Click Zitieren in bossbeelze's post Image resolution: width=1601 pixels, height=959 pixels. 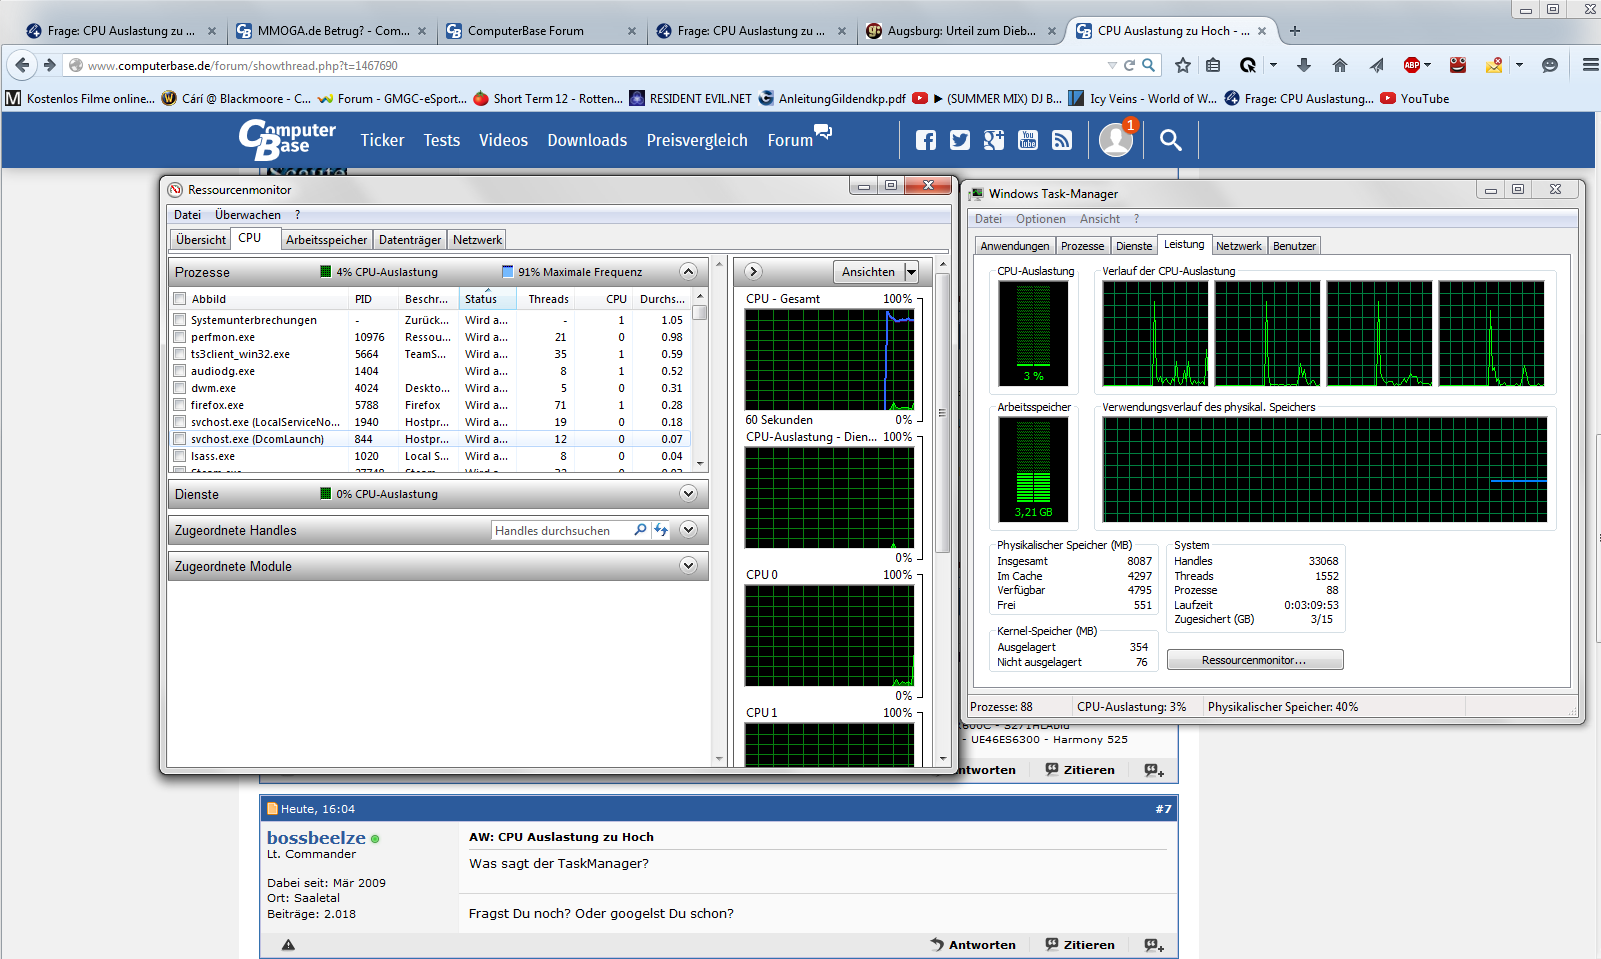click(x=1080, y=945)
